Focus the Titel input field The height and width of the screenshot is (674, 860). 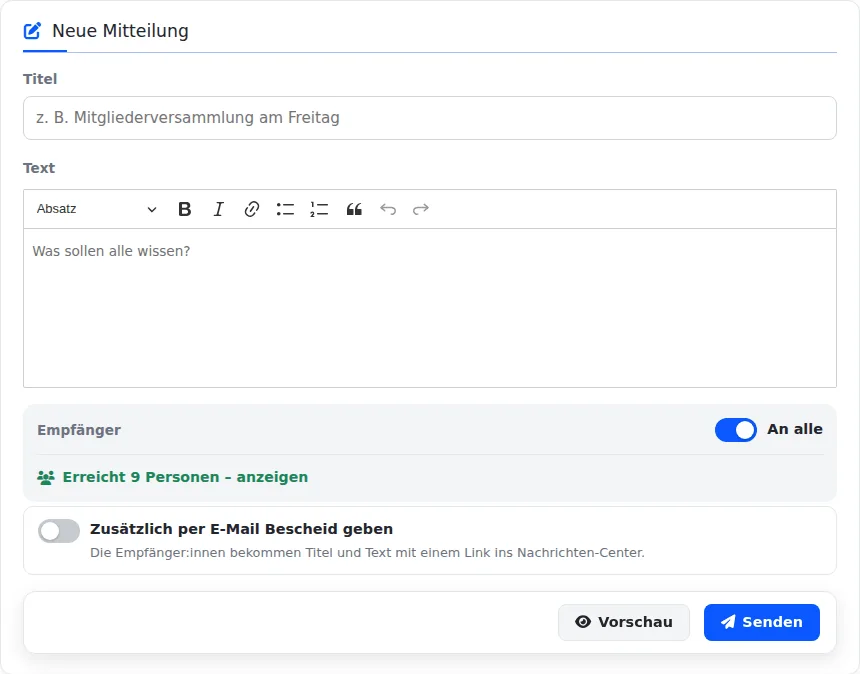(429, 118)
